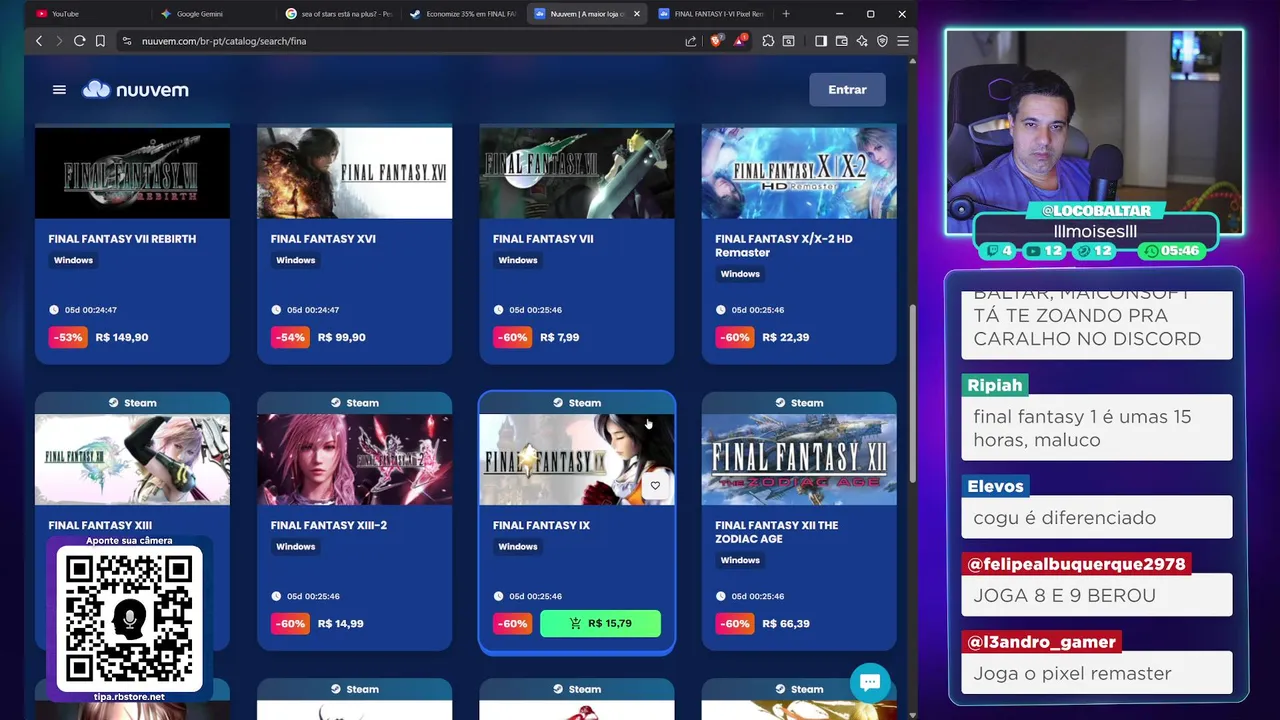Click the tipa.rbstore.net QR code
The image size is (1280, 720).
click(x=129, y=619)
